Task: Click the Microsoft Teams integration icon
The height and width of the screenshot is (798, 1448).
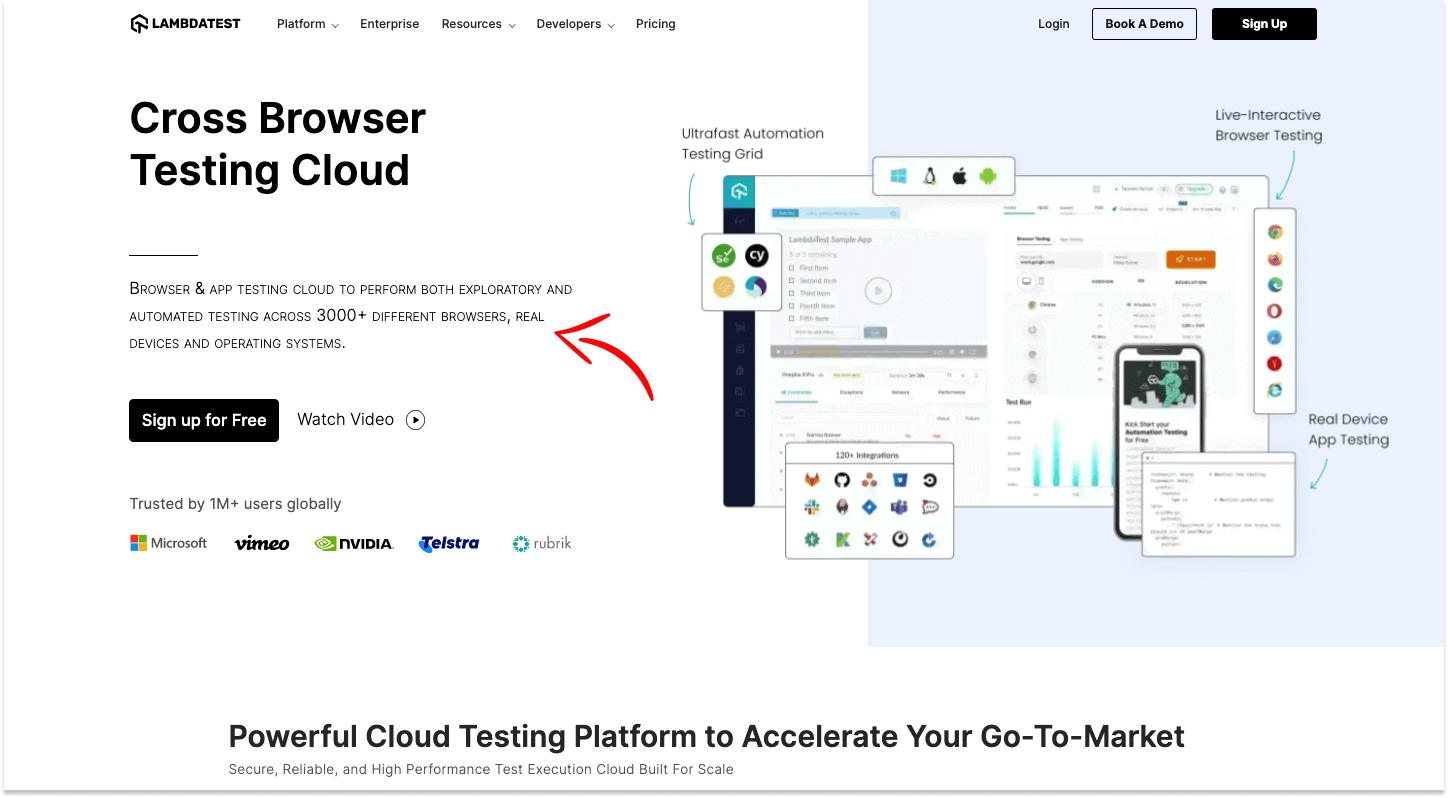Action: (900, 508)
